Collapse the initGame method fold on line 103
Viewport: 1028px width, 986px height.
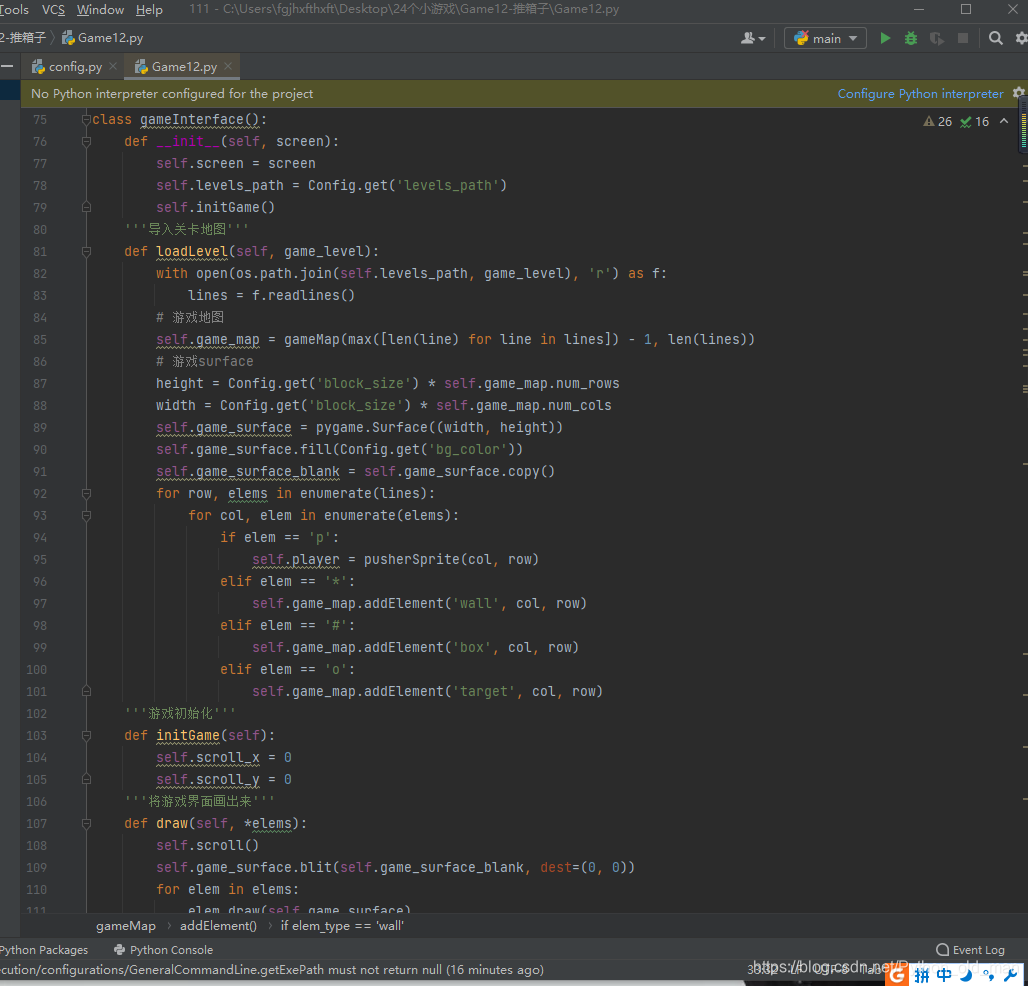(x=86, y=736)
